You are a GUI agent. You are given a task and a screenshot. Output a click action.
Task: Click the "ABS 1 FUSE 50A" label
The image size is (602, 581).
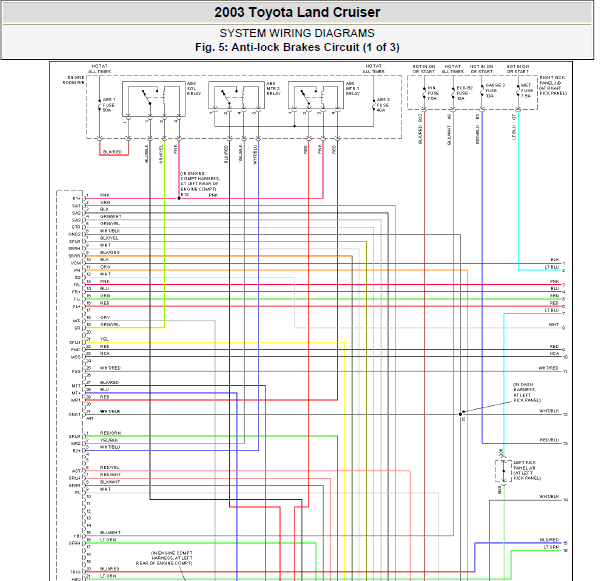(x=109, y=105)
